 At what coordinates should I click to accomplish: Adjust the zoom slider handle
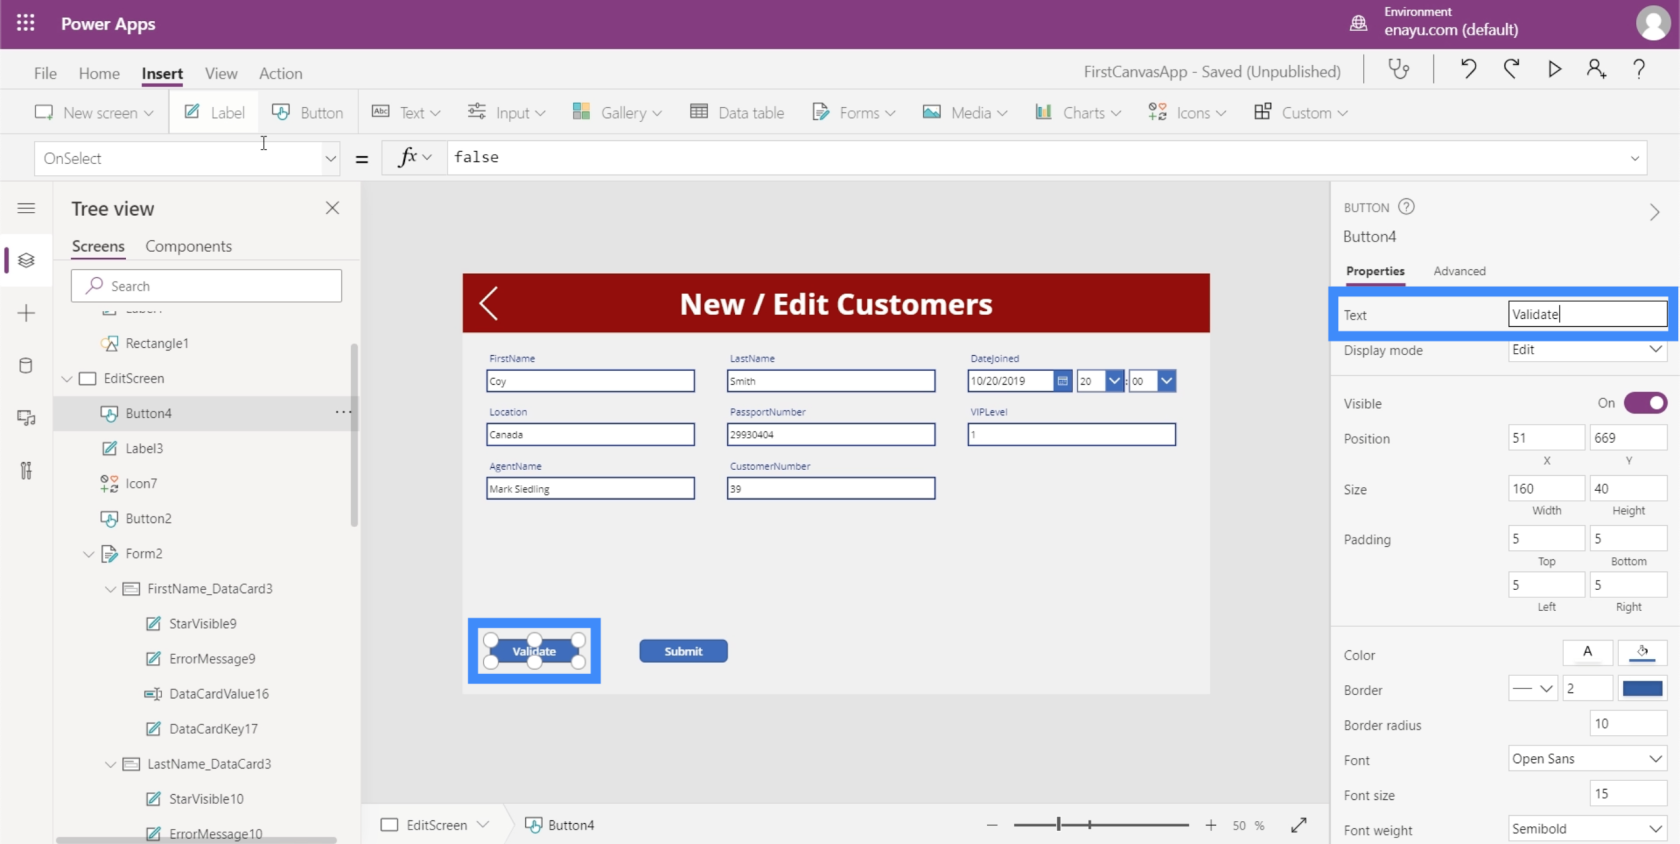click(1058, 825)
